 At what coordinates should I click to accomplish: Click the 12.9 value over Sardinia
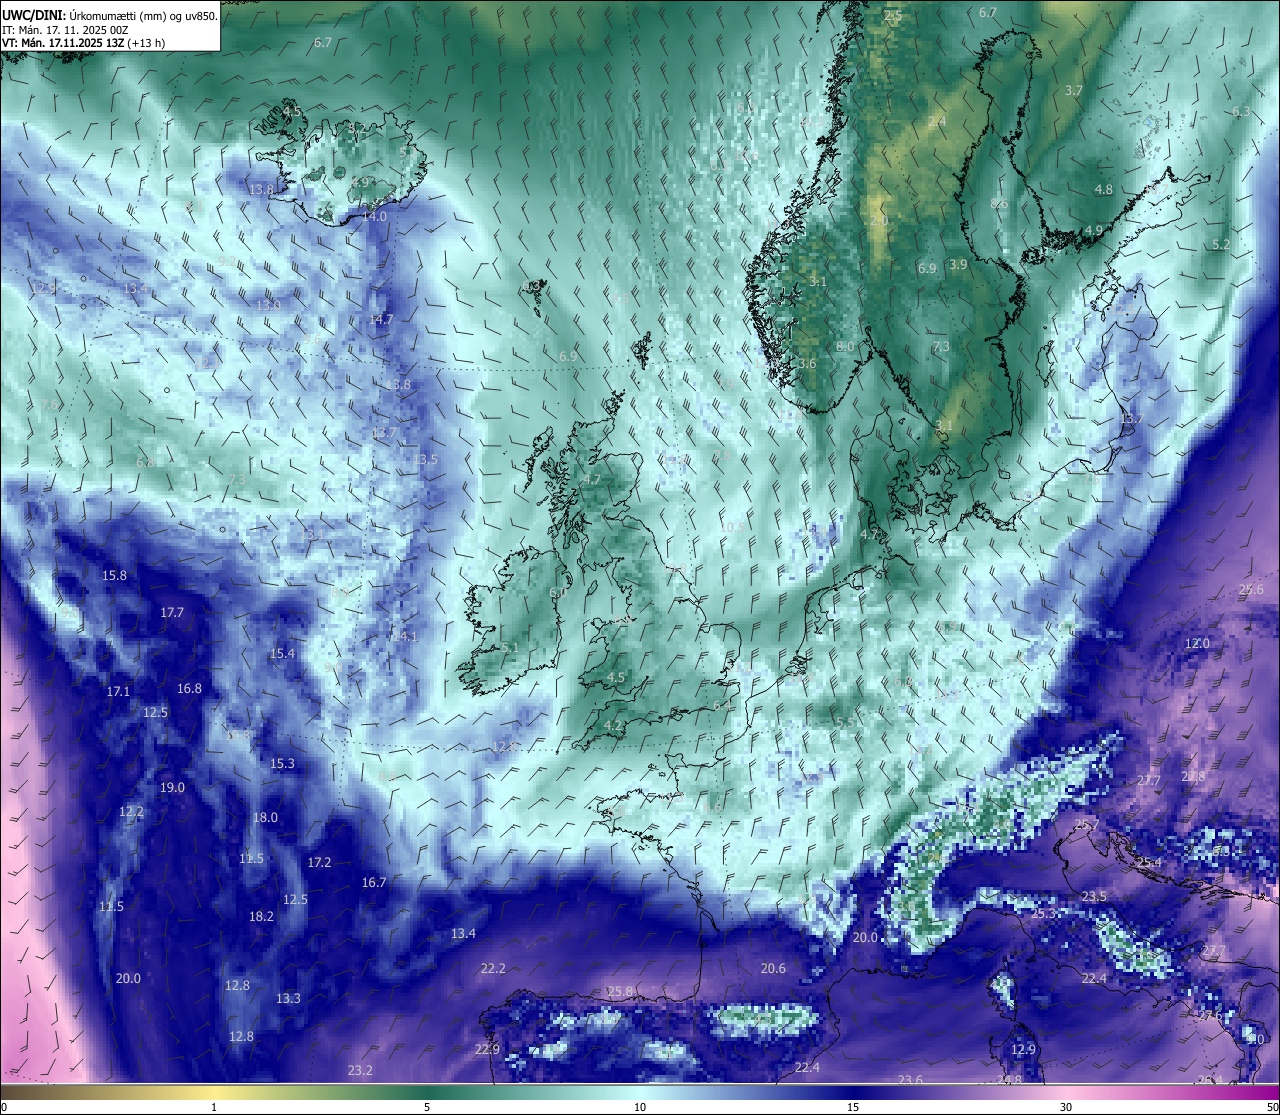point(1023,1050)
